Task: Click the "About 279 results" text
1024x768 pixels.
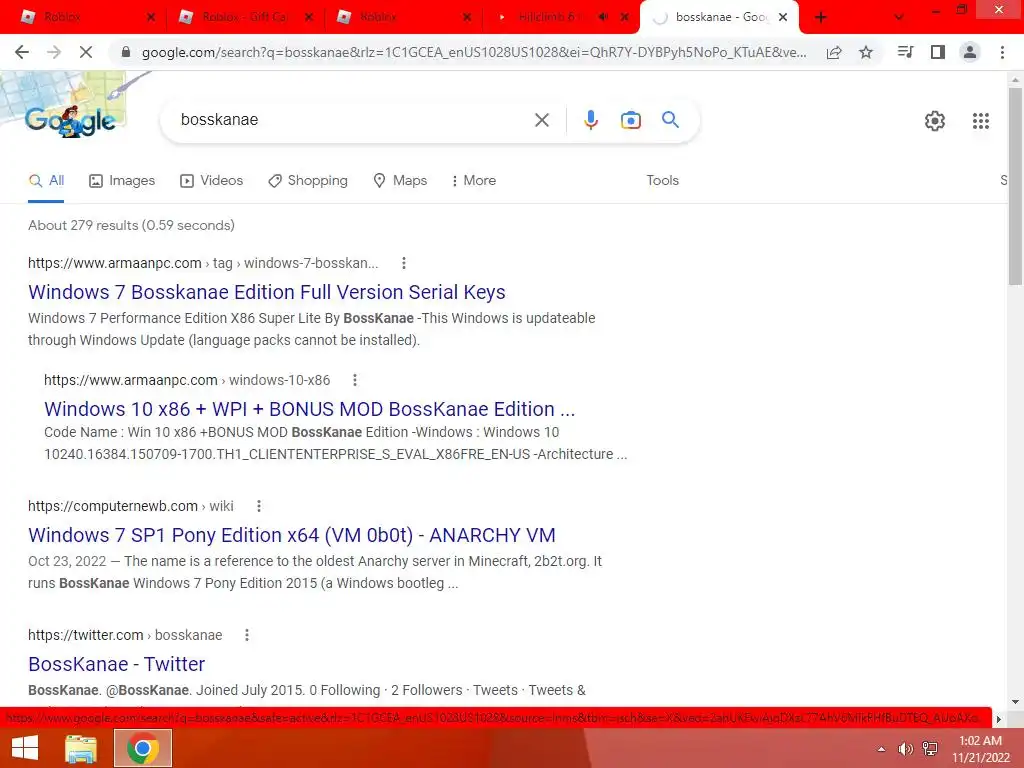Action: pyautogui.click(x=131, y=225)
